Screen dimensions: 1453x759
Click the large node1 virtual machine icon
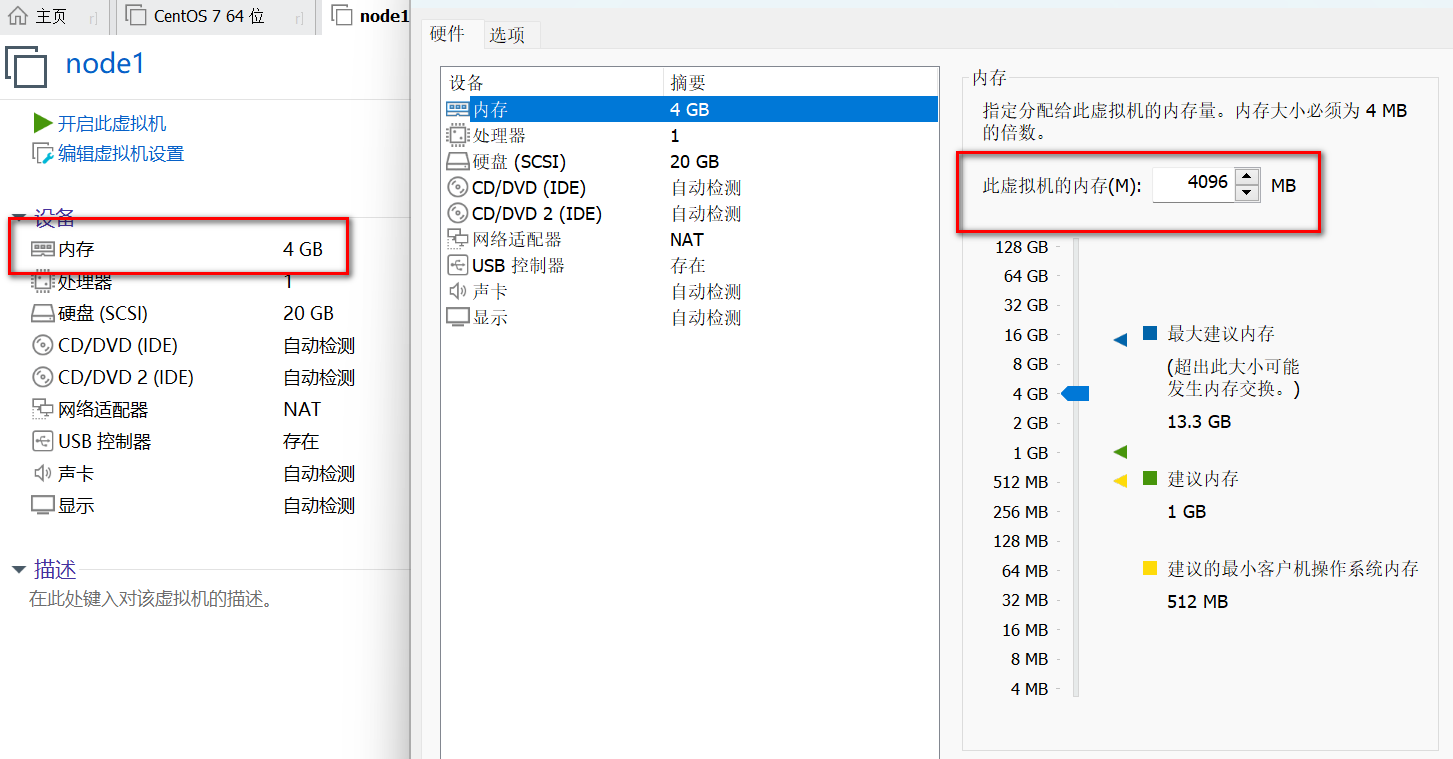pos(27,67)
